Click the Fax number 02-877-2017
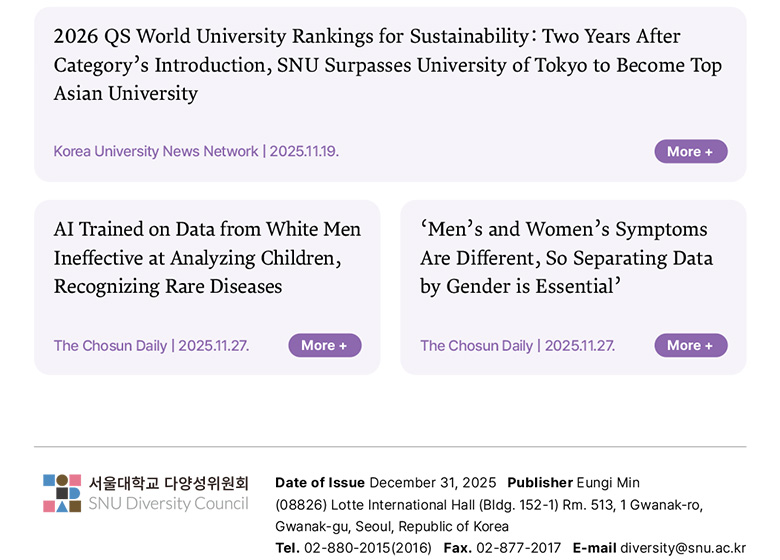Image resolution: width=780 pixels, height=560 pixels. pos(518,548)
